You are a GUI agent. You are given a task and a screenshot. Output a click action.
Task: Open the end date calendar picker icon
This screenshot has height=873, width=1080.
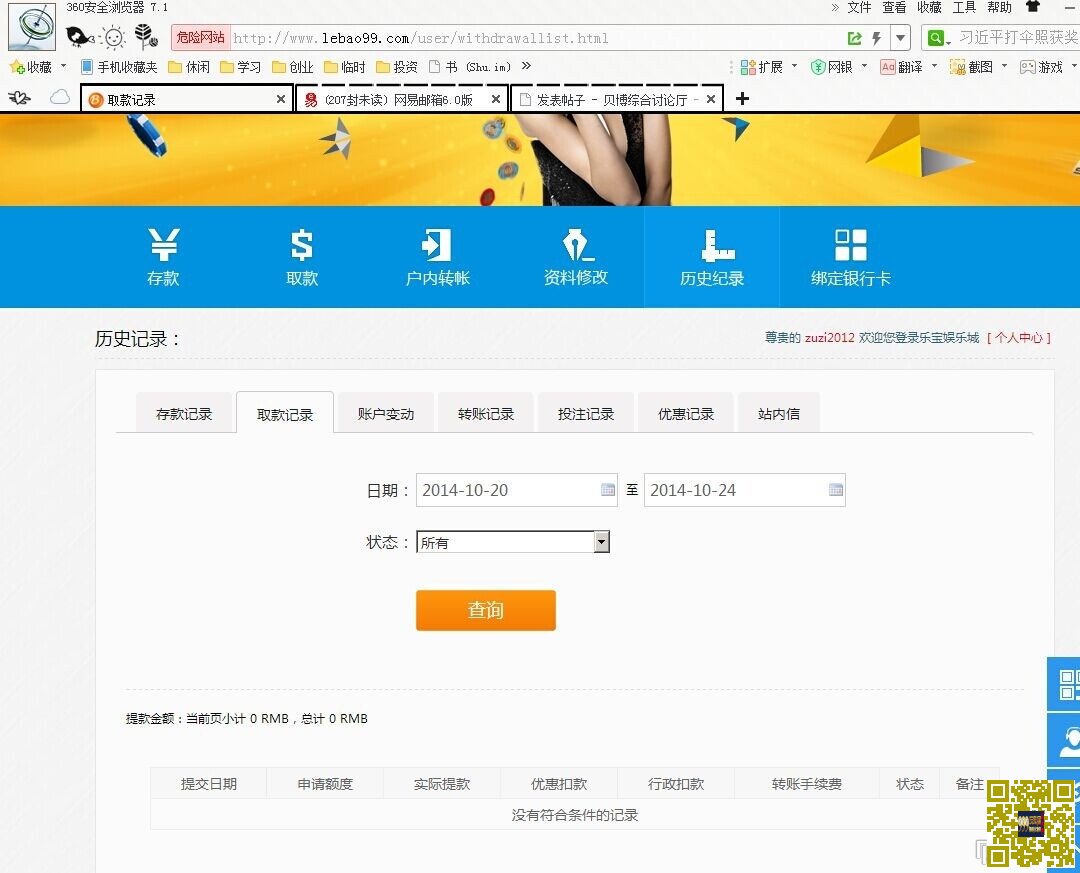point(835,490)
